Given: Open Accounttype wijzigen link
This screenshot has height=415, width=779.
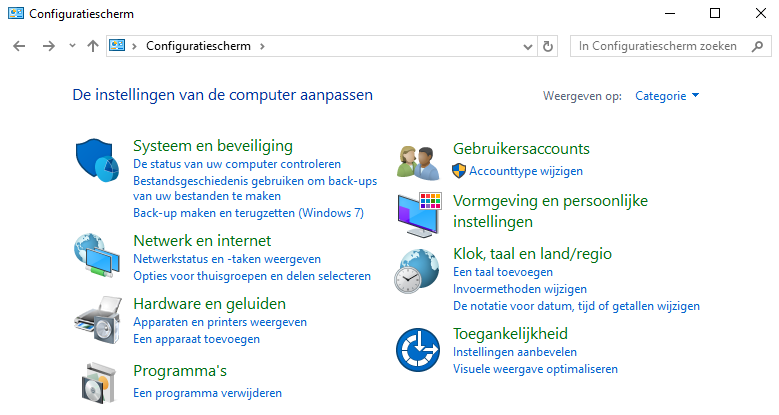Looking at the screenshot, I should tap(525, 171).
